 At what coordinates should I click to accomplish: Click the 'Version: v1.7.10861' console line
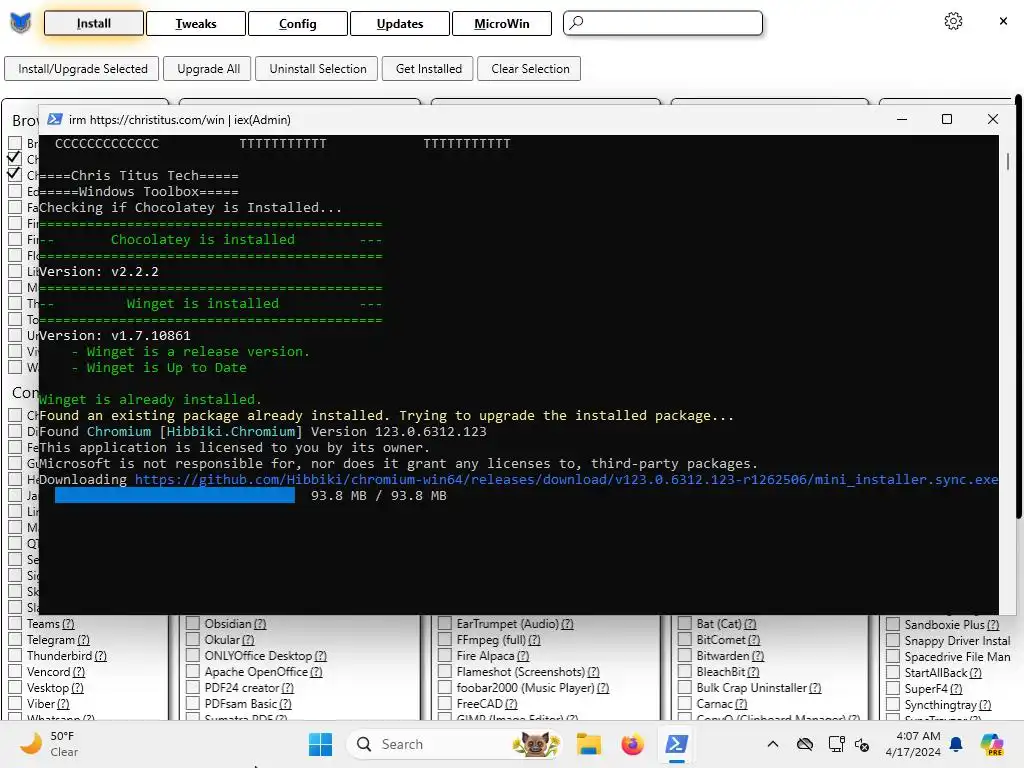click(x=115, y=336)
